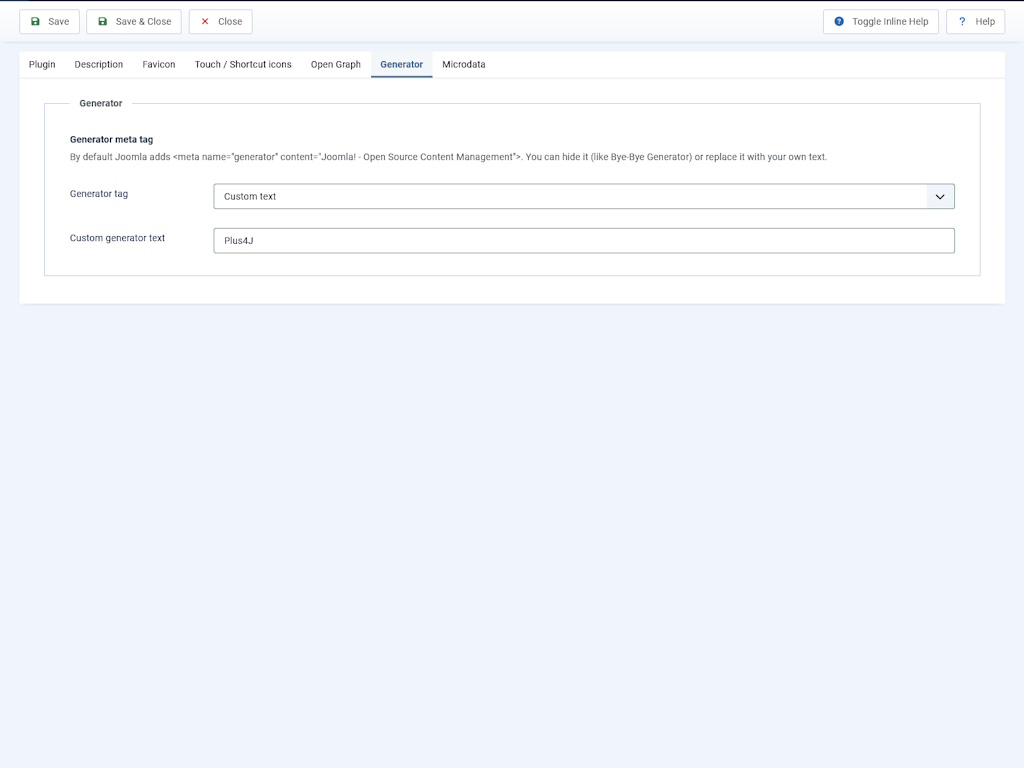Image resolution: width=1024 pixels, height=768 pixels.
Task: Toggle Inline Help
Action: tap(880, 22)
